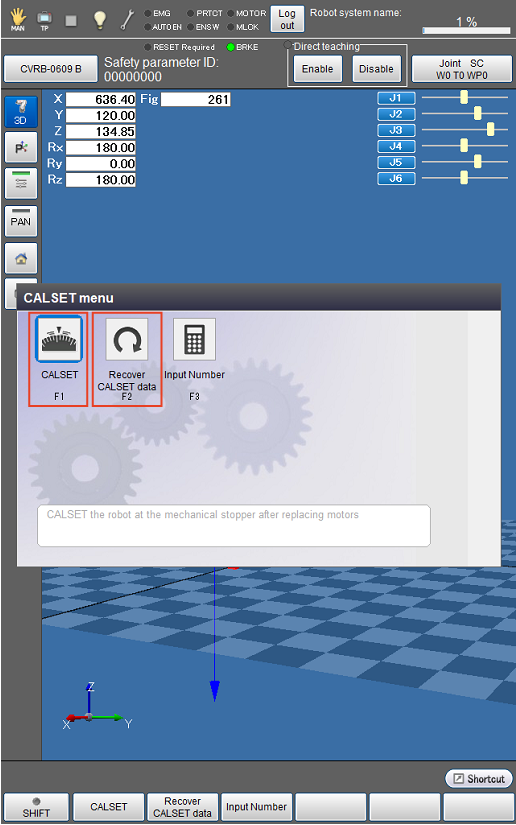Click the home view icon
The height and width of the screenshot is (825, 516).
21,258
